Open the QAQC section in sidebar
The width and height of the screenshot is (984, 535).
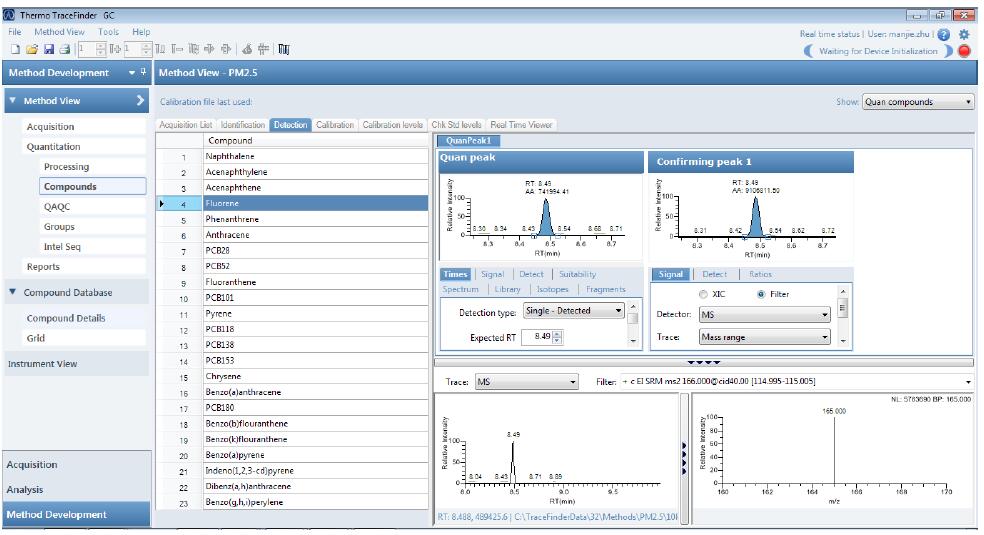pos(57,207)
